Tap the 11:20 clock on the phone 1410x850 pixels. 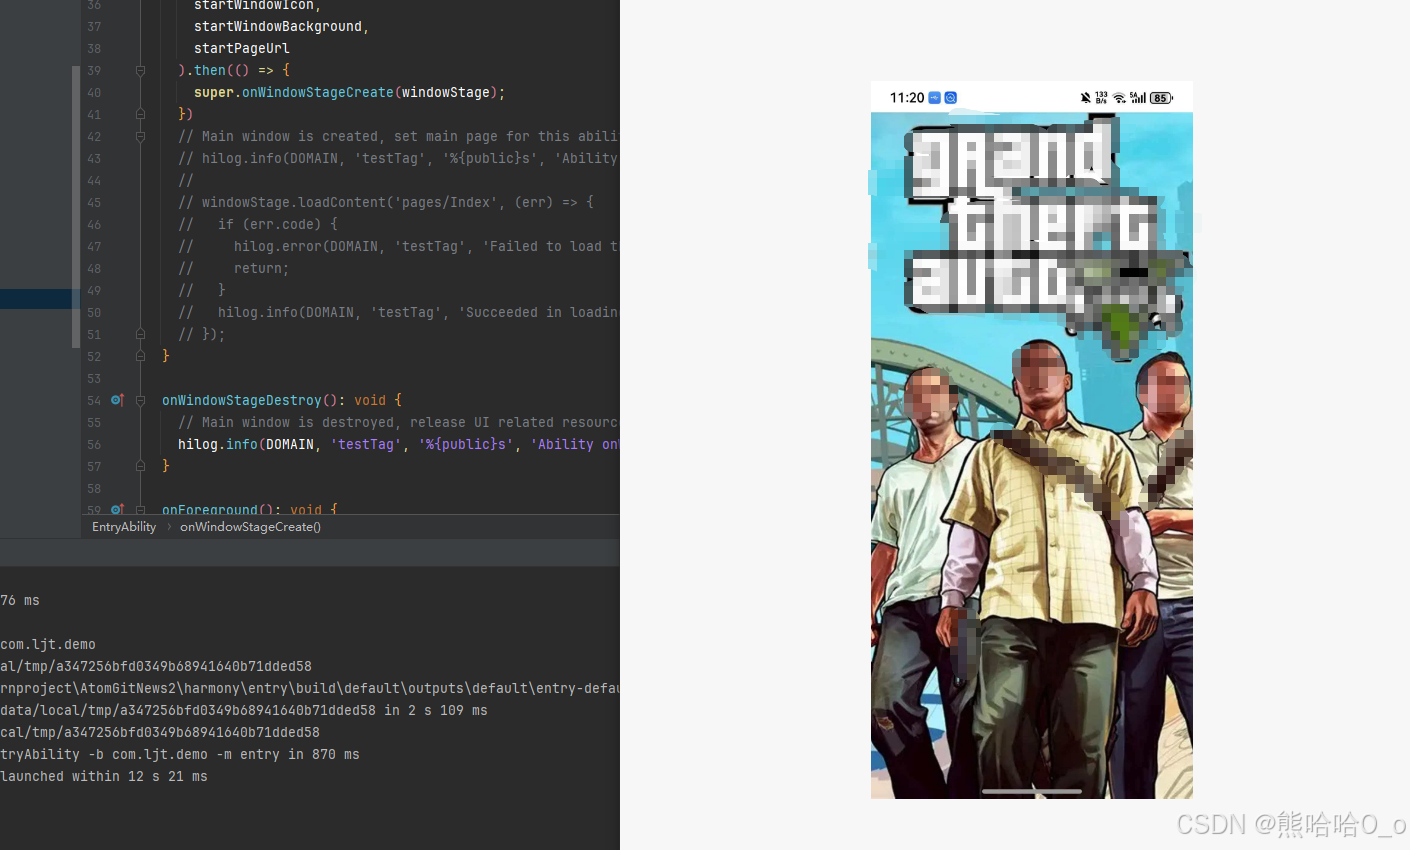907,98
